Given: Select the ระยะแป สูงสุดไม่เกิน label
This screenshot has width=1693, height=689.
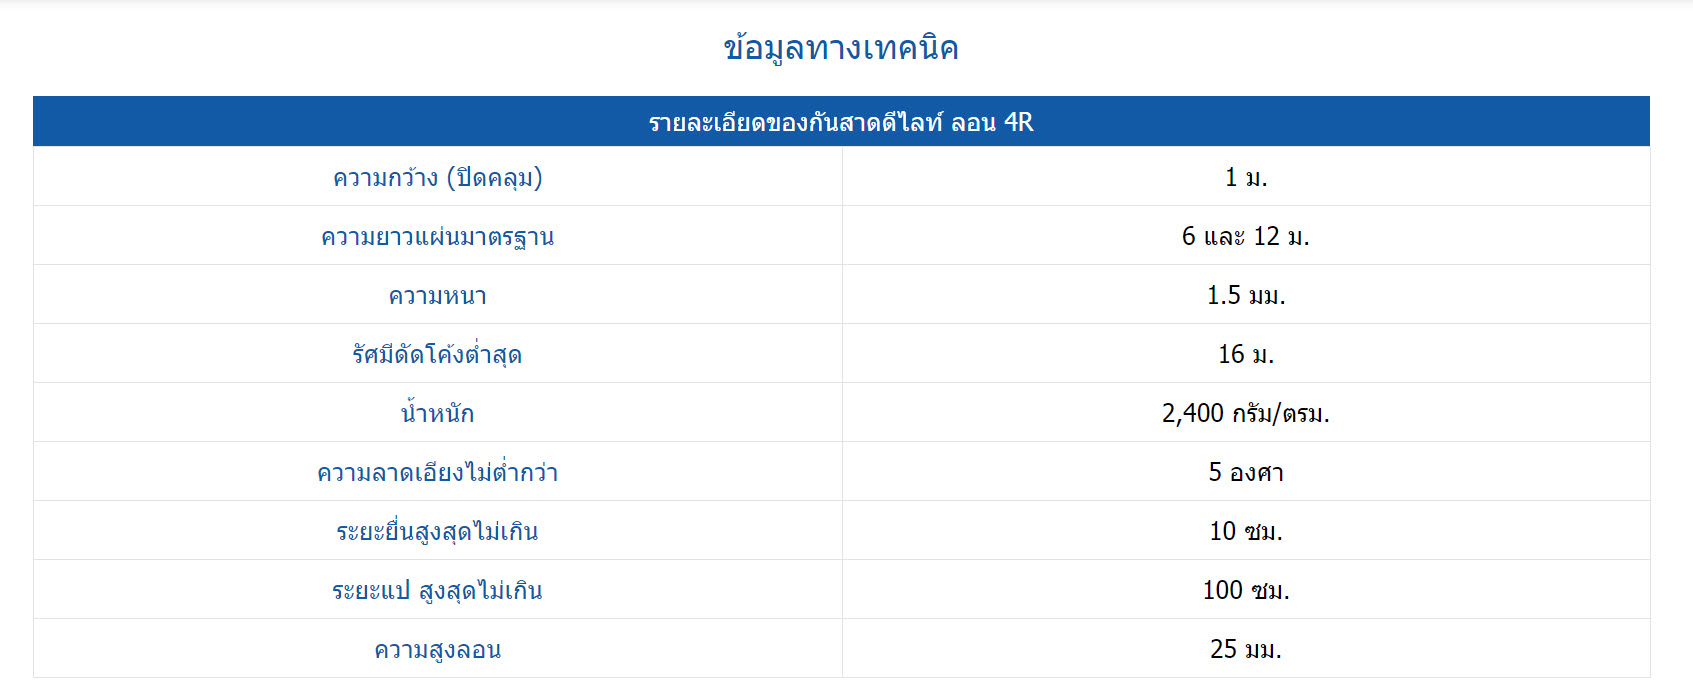Looking at the screenshot, I should [x=437, y=591].
